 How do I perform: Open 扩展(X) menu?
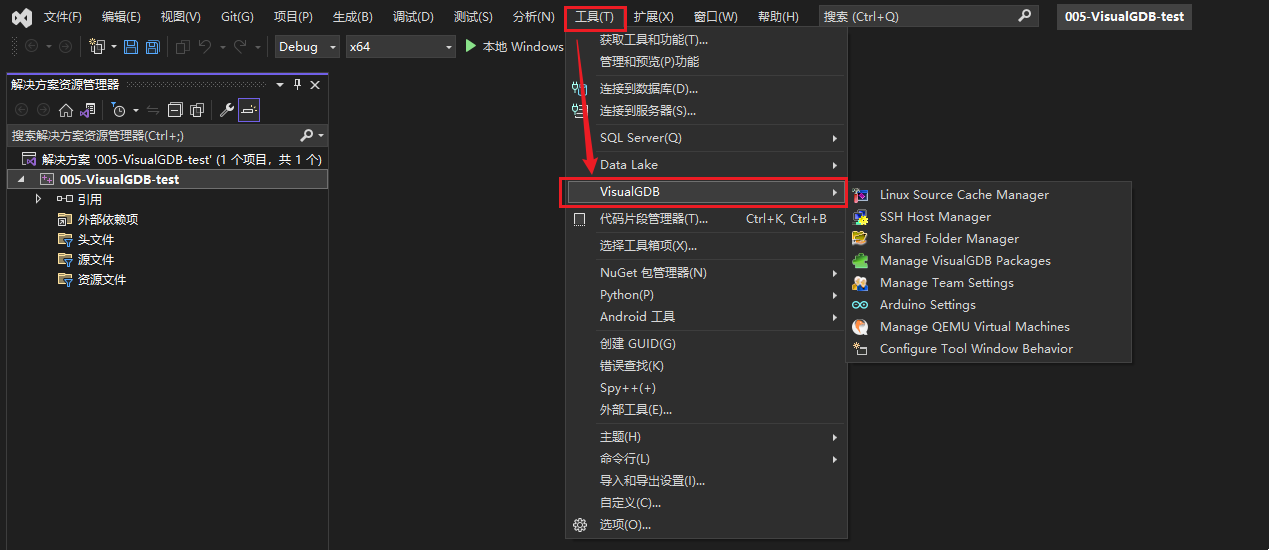click(x=654, y=17)
